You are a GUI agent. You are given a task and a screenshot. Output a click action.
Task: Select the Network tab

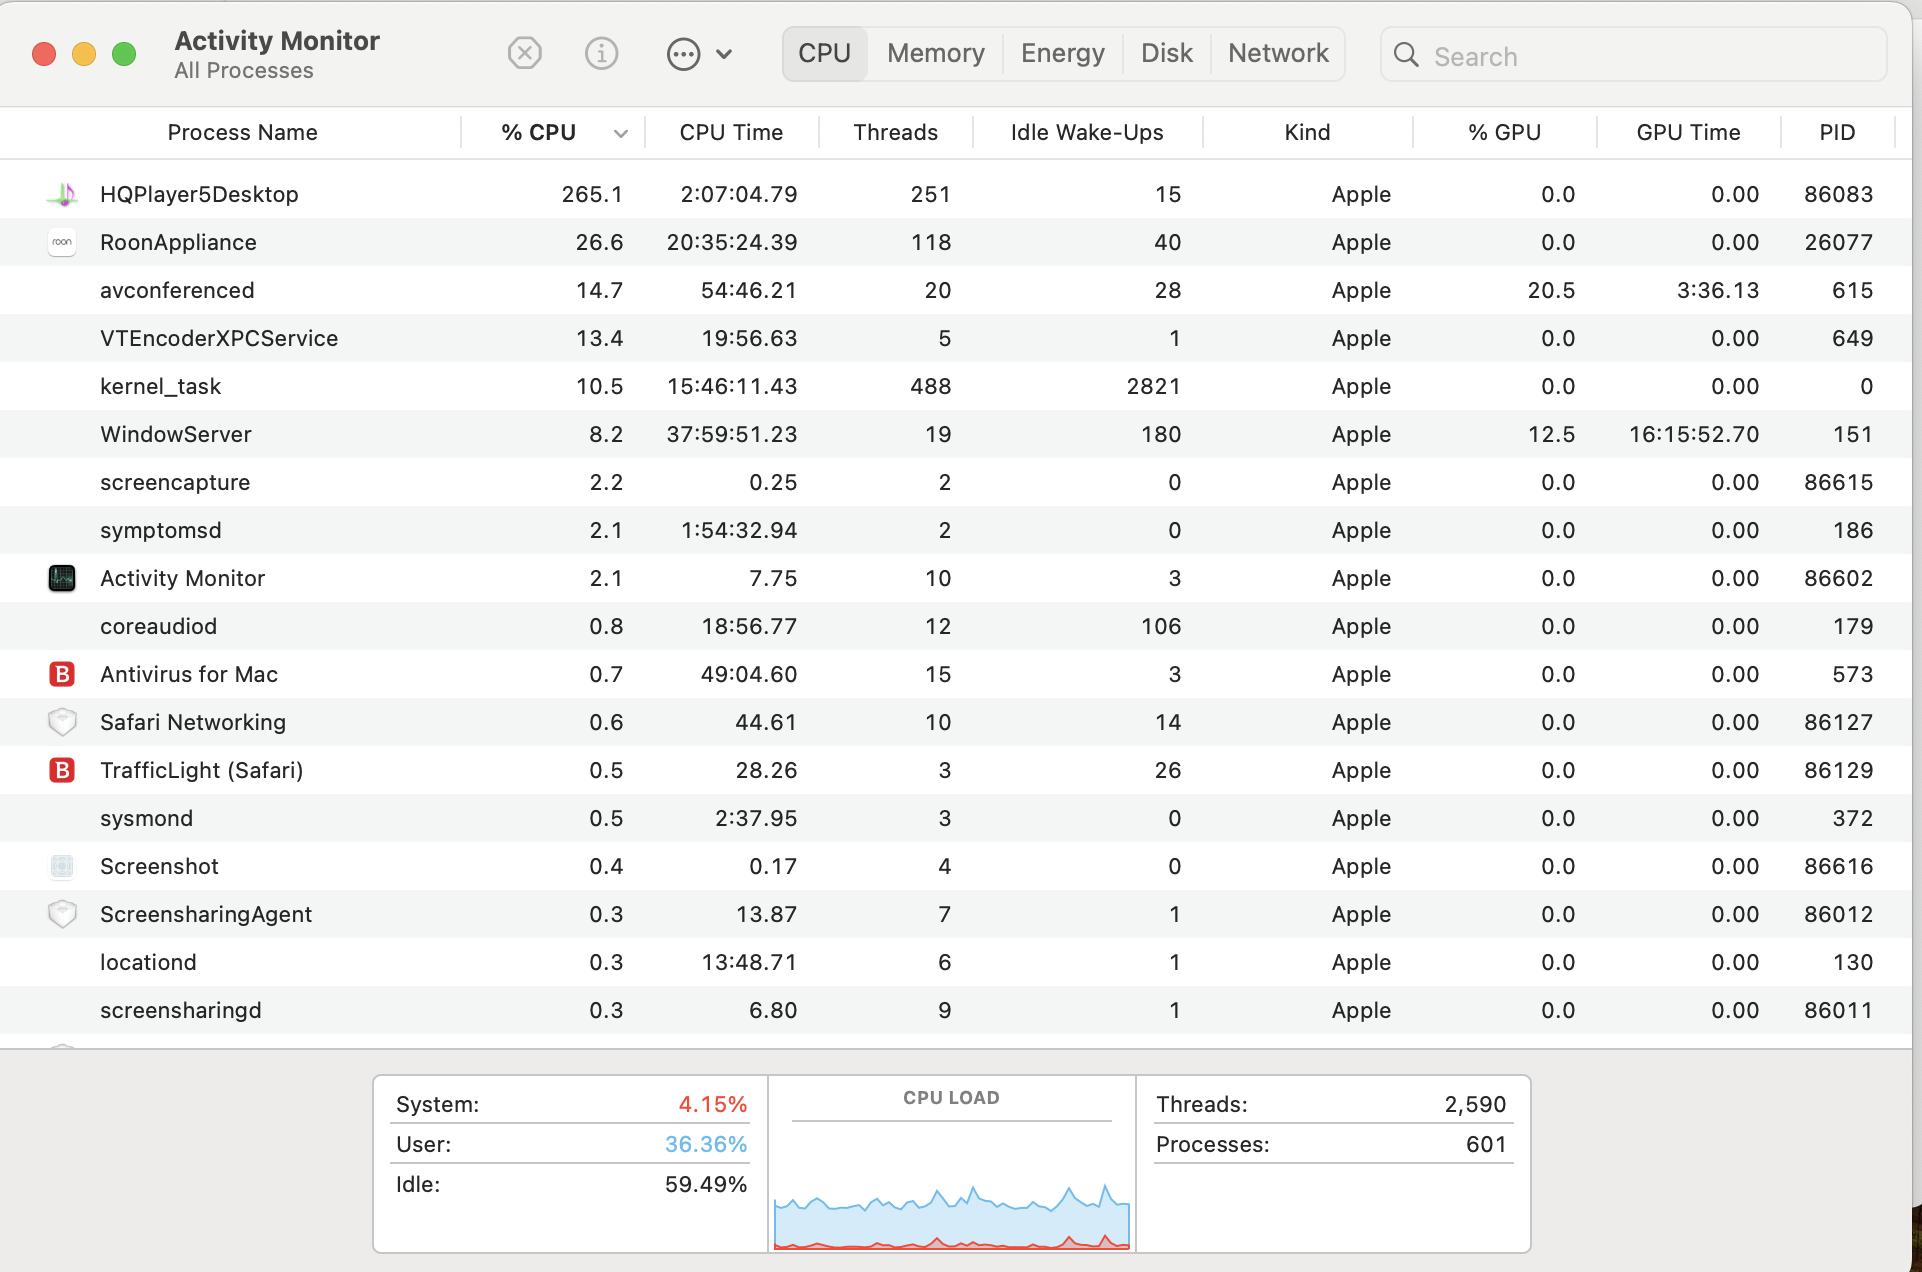click(1278, 53)
